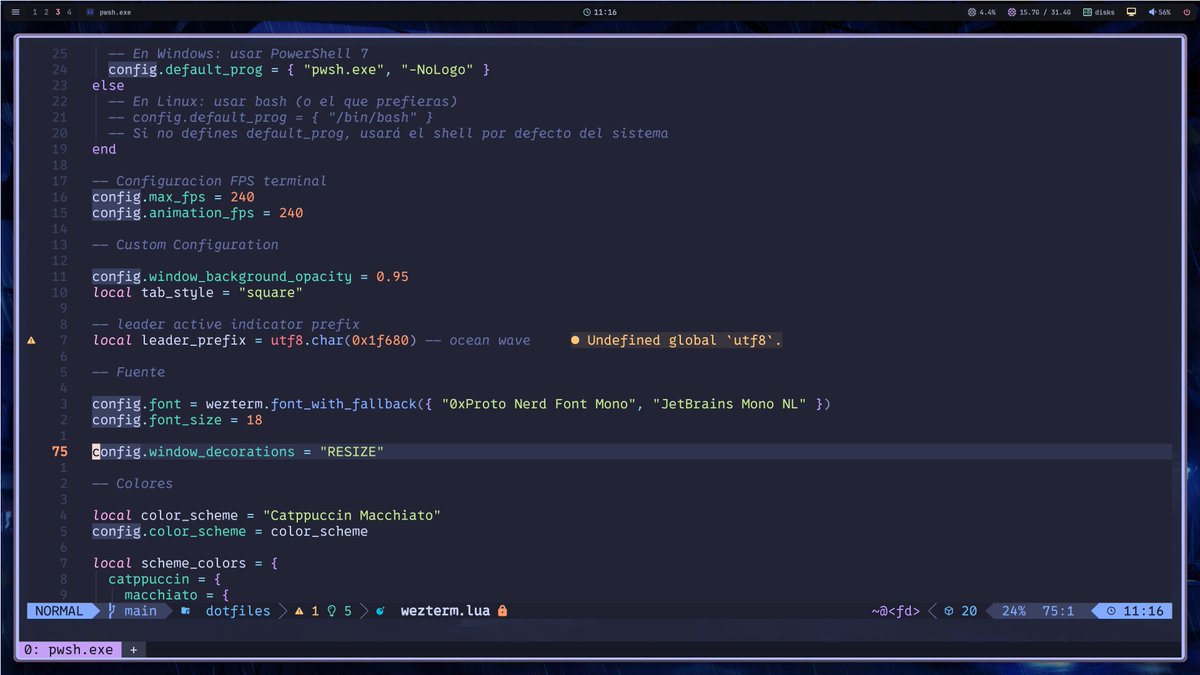The height and width of the screenshot is (675, 1200).
Task: Click the 'config.font_size = 18' line
Action: pos(177,420)
